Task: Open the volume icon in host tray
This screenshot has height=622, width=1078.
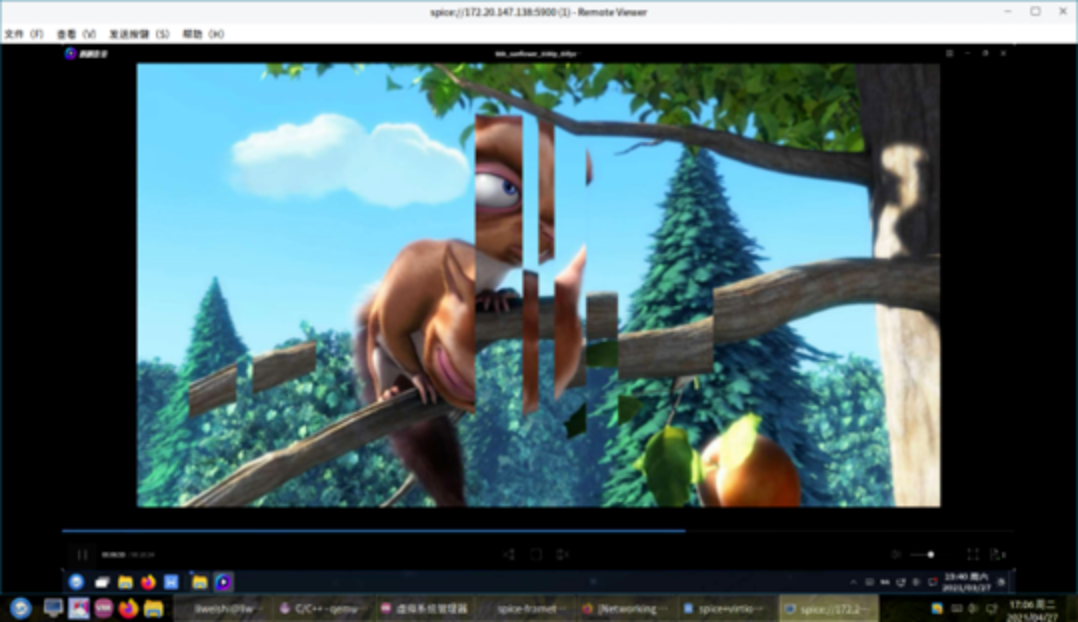Action: pyautogui.click(x=973, y=608)
